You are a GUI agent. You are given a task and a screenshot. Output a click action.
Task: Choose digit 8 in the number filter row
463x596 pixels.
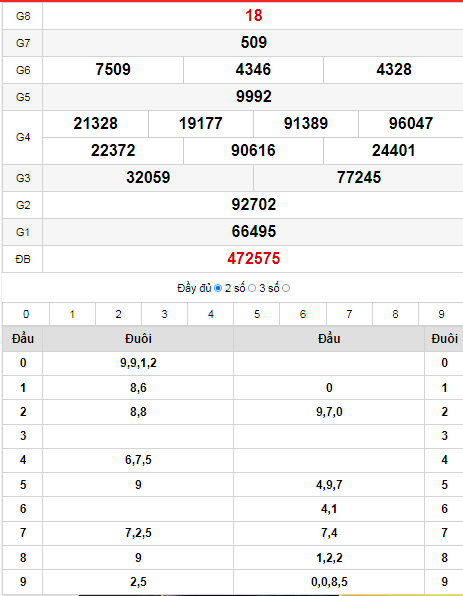click(395, 314)
